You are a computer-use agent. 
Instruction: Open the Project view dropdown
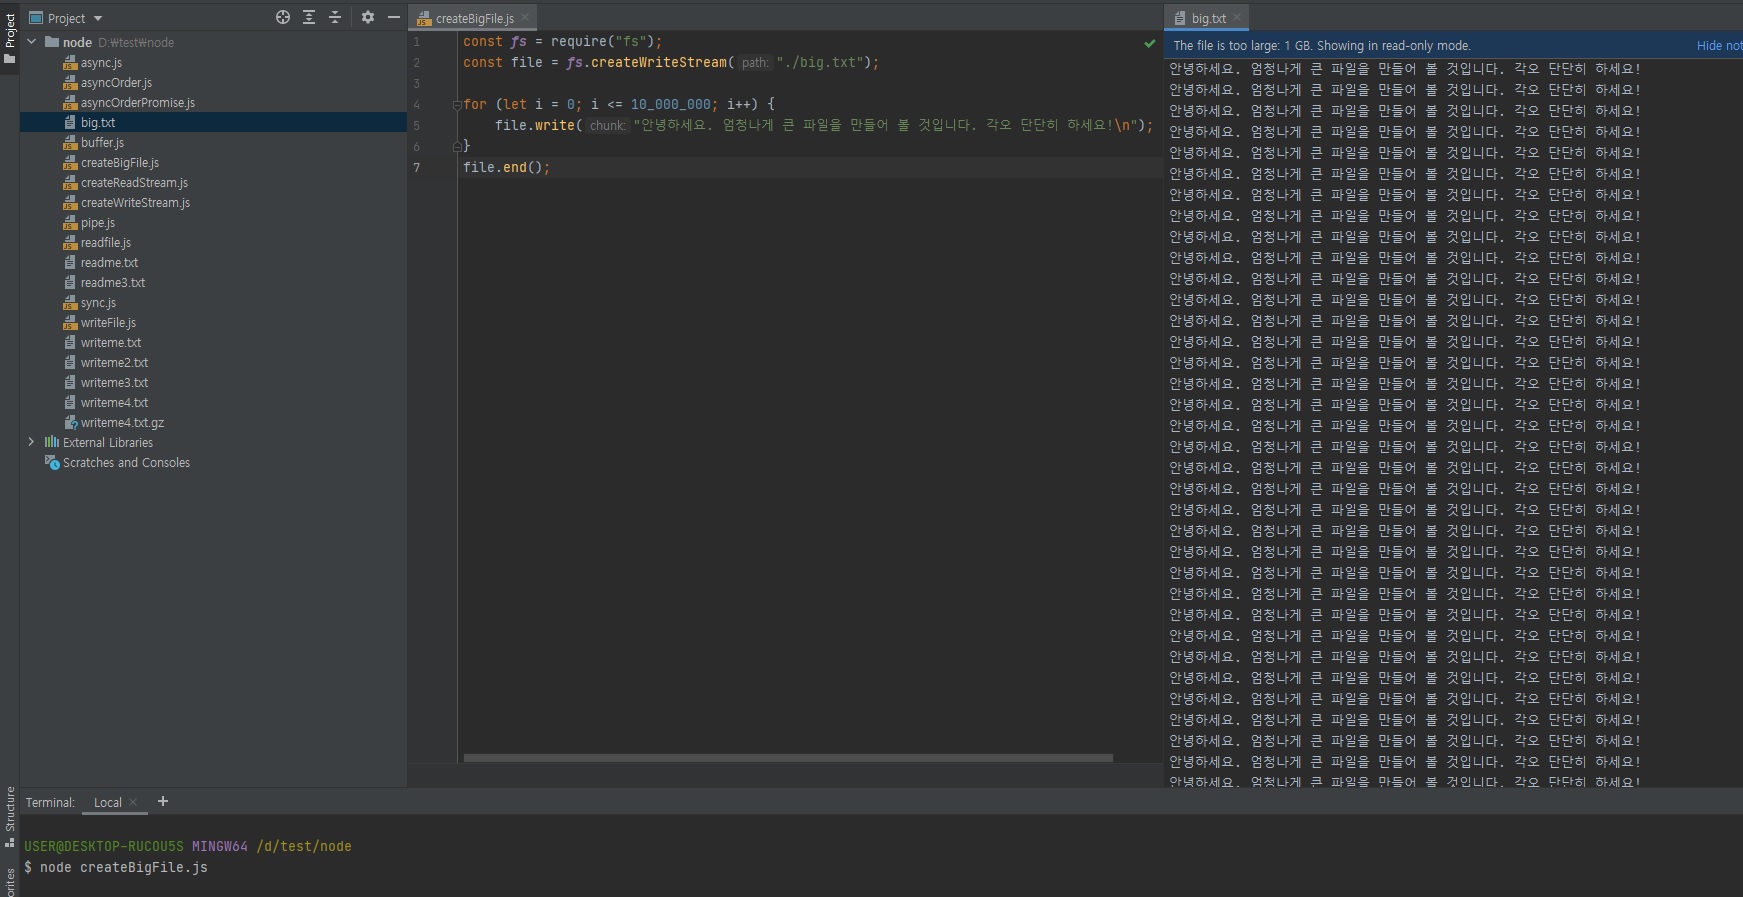click(66, 18)
